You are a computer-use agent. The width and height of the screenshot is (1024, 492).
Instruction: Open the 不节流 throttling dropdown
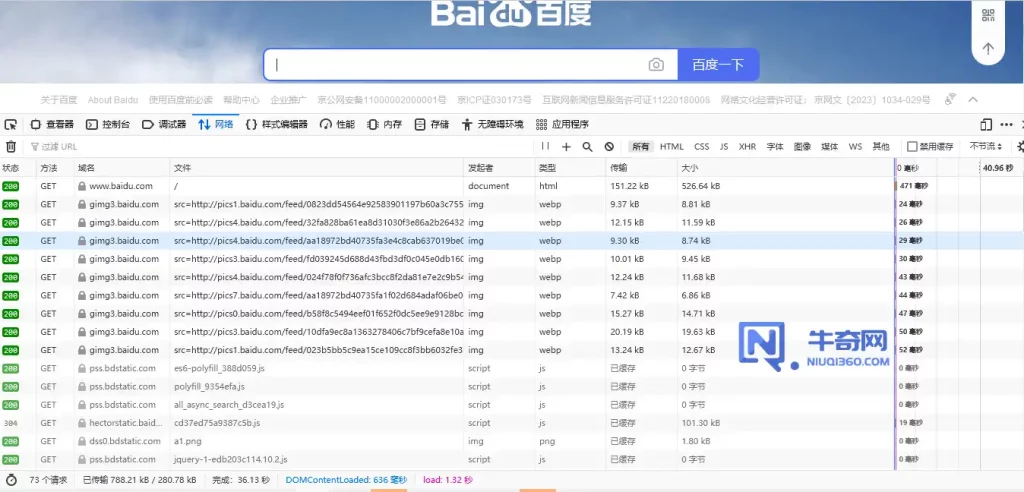coord(986,147)
